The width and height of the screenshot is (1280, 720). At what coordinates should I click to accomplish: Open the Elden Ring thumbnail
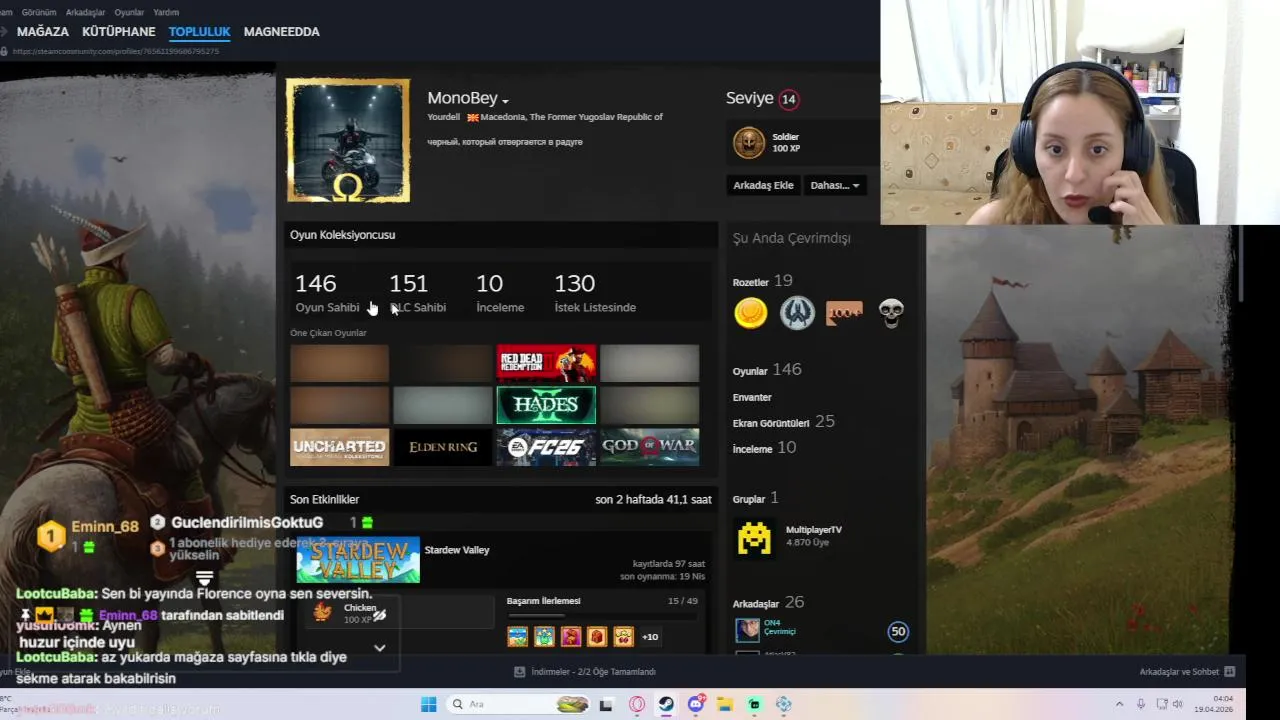(443, 447)
